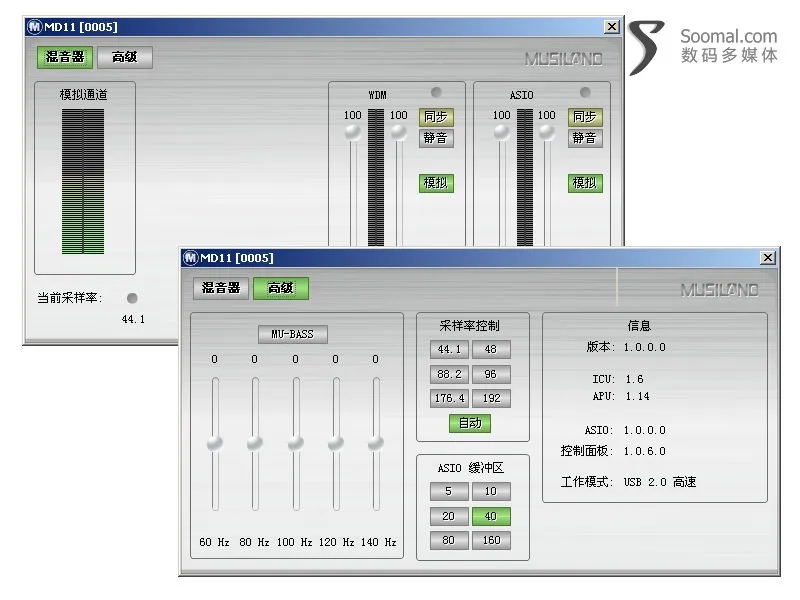Adjust the 120 Hz bass slider
The image size is (800, 600).
[336, 443]
